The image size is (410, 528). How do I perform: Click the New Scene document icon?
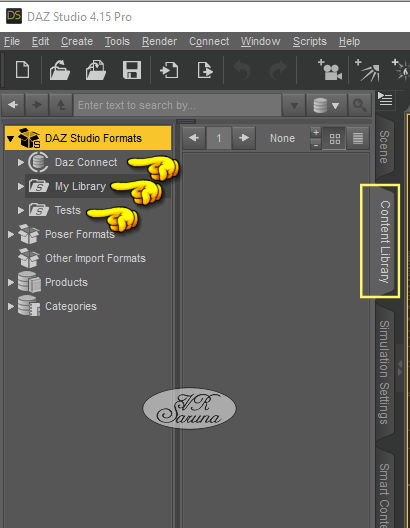pyautogui.click(x=23, y=70)
